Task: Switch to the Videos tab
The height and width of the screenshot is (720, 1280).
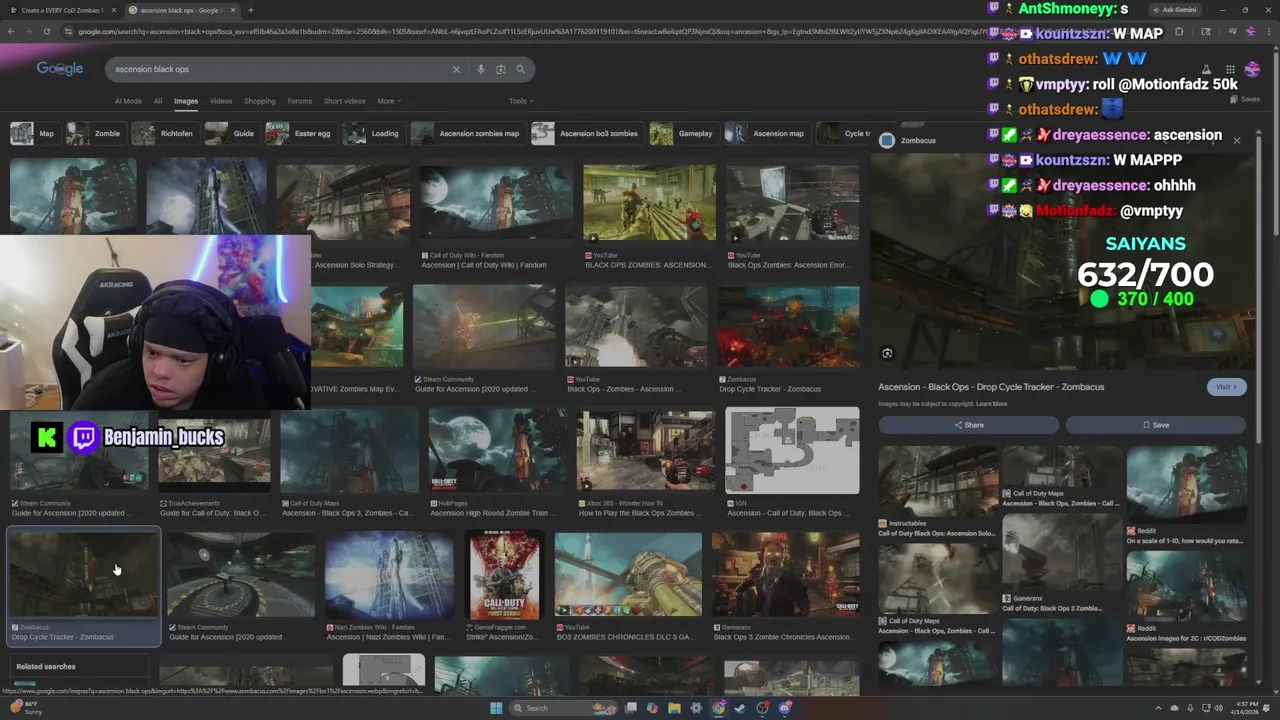Action: click(221, 101)
